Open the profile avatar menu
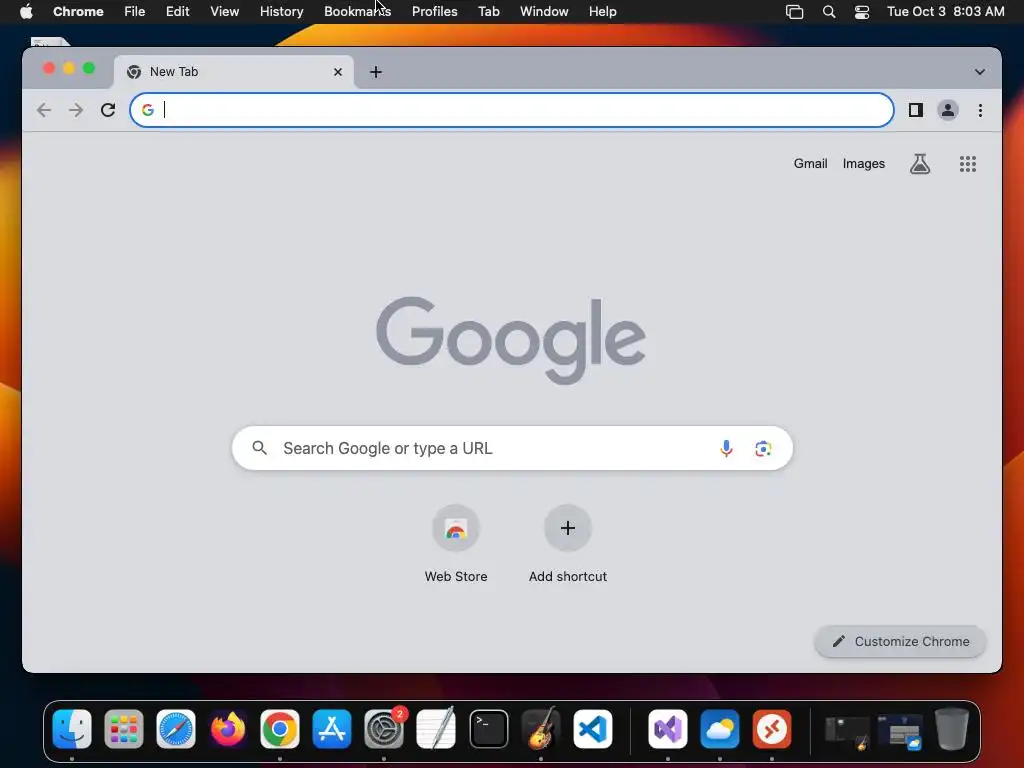Screen dimensions: 1024x768 [948, 110]
